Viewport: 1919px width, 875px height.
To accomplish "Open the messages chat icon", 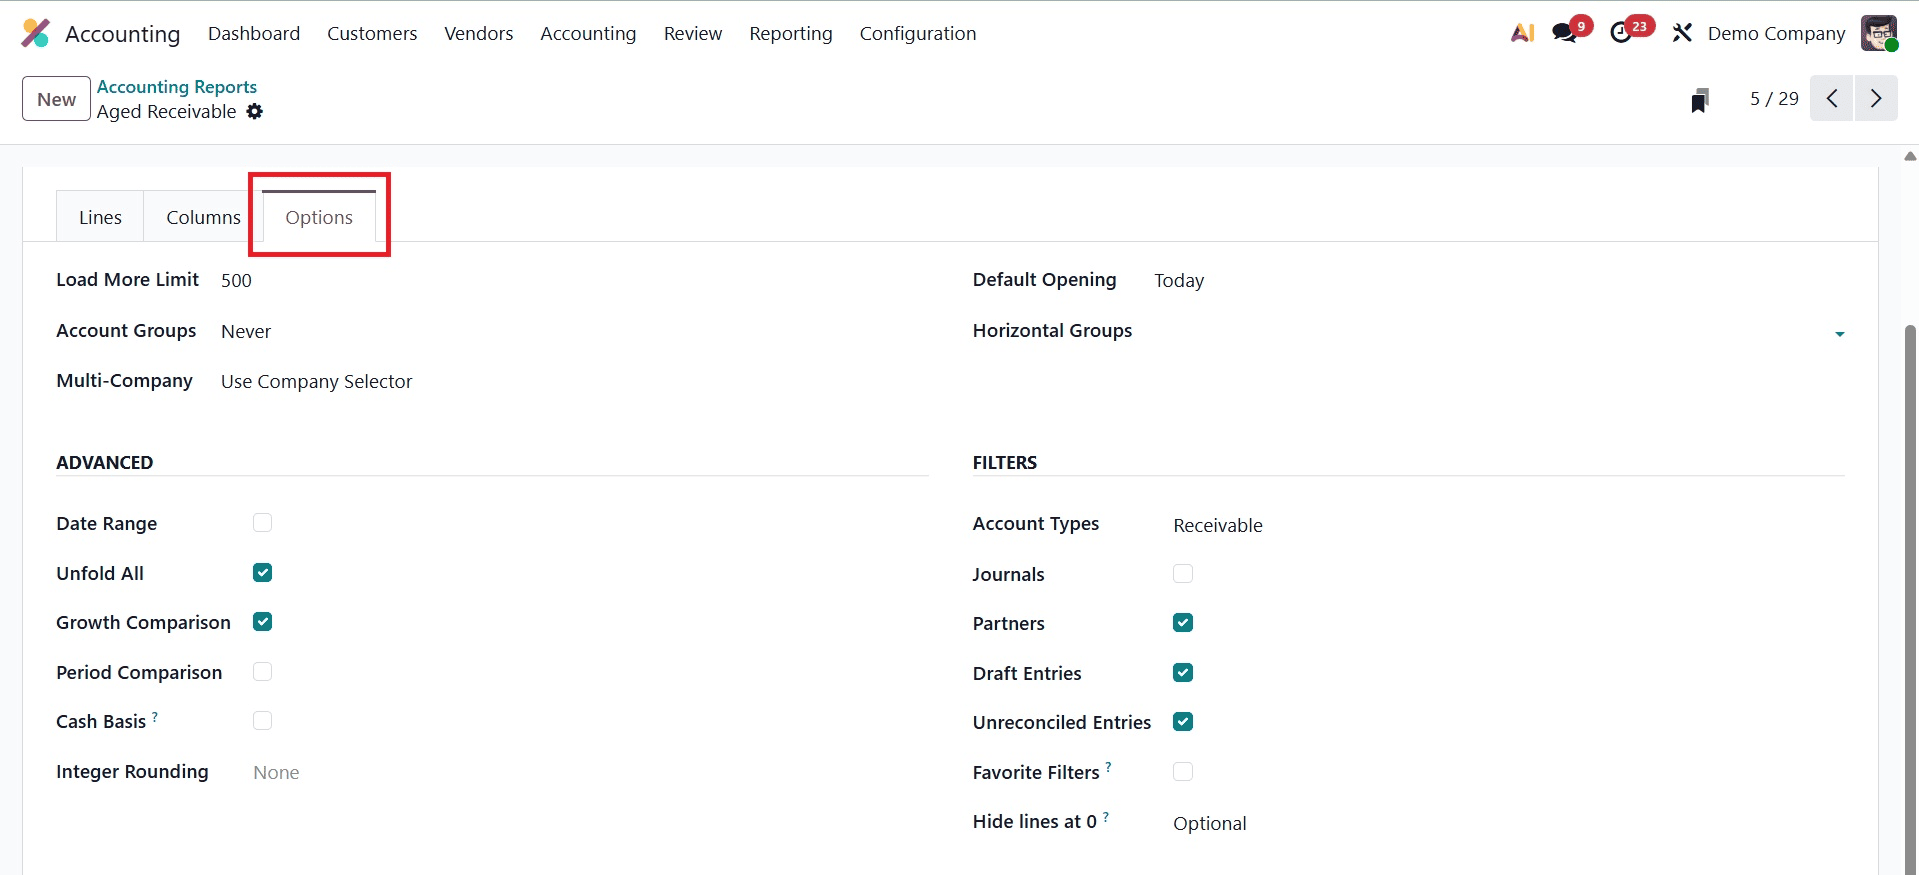I will pos(1564,33).
